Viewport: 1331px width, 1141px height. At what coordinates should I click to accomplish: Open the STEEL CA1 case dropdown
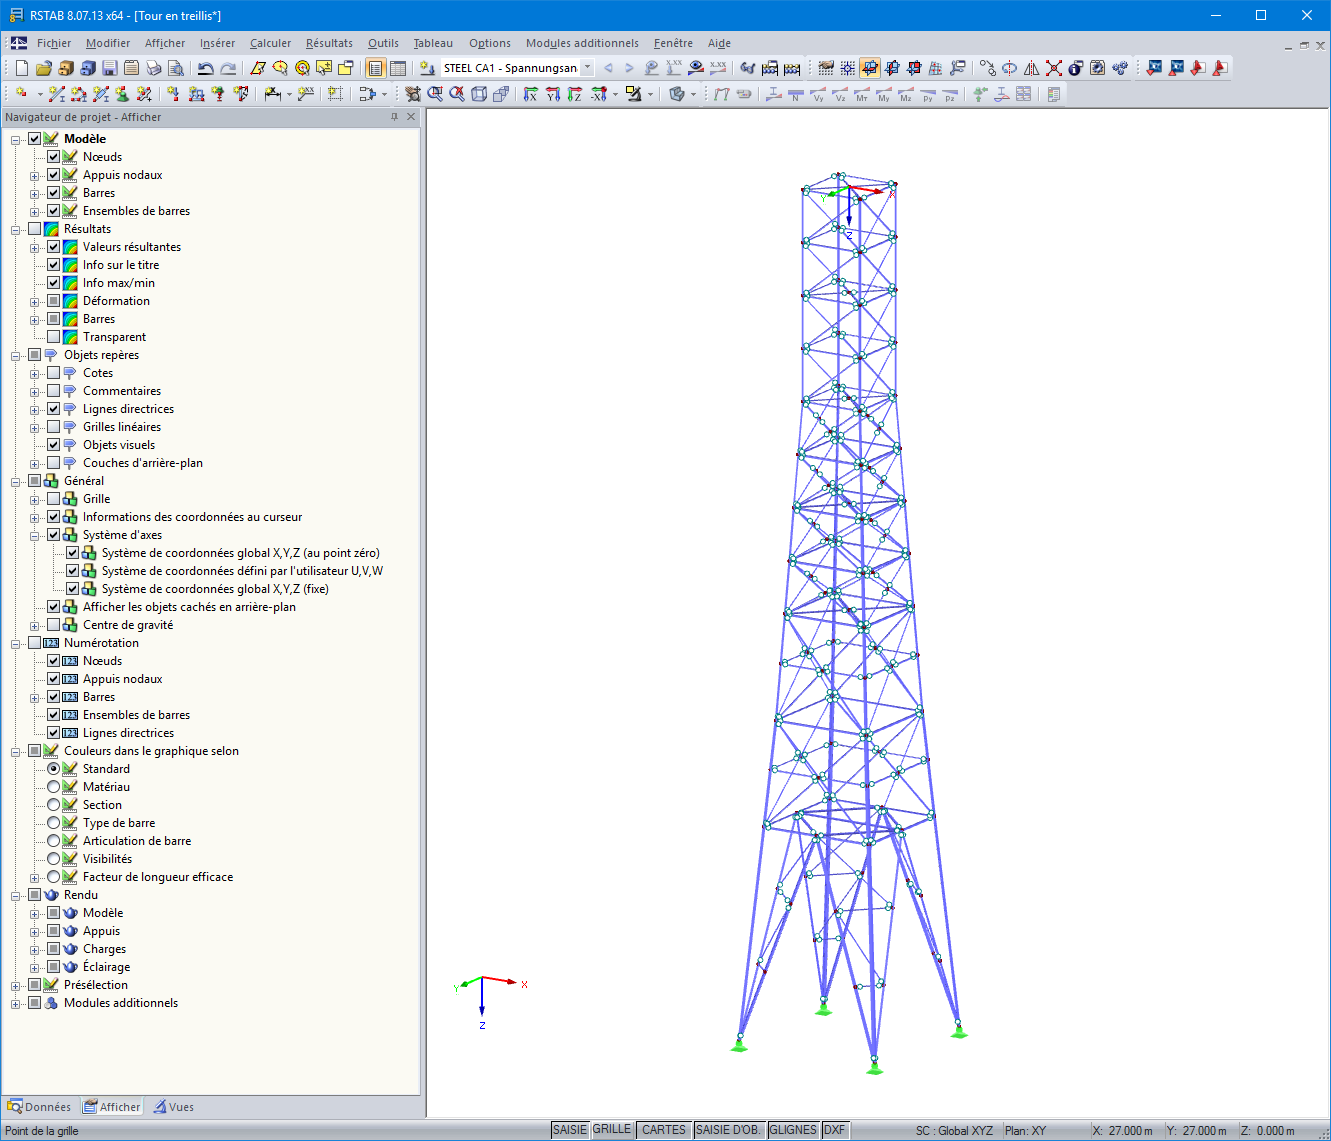pos(586,68)
